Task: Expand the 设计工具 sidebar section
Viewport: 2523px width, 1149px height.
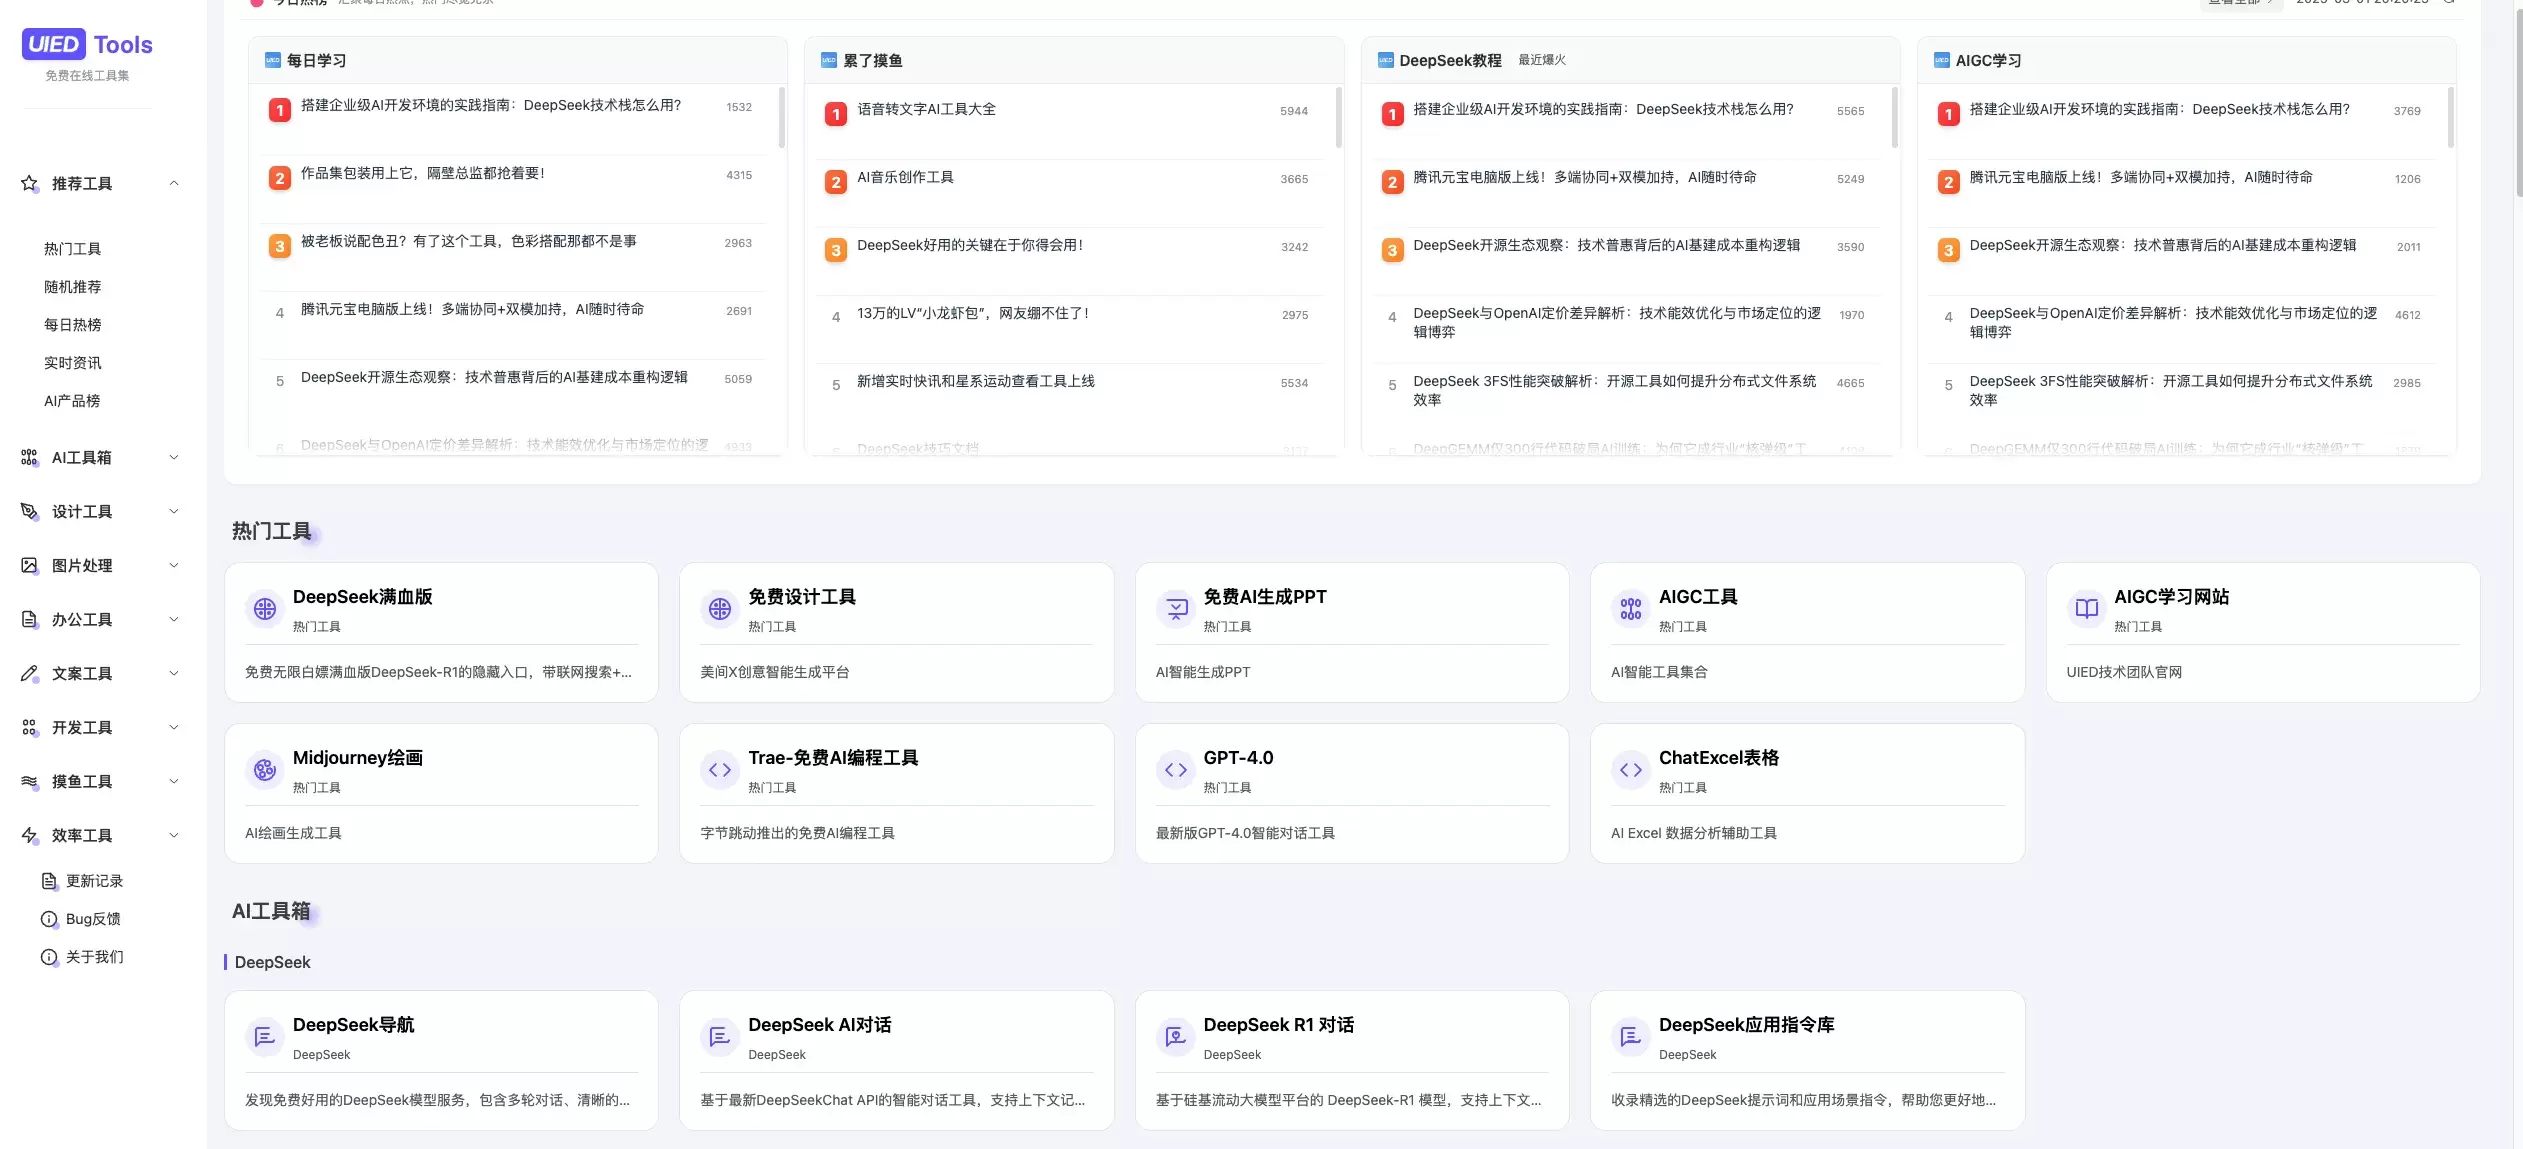Action: pos(175,511)
